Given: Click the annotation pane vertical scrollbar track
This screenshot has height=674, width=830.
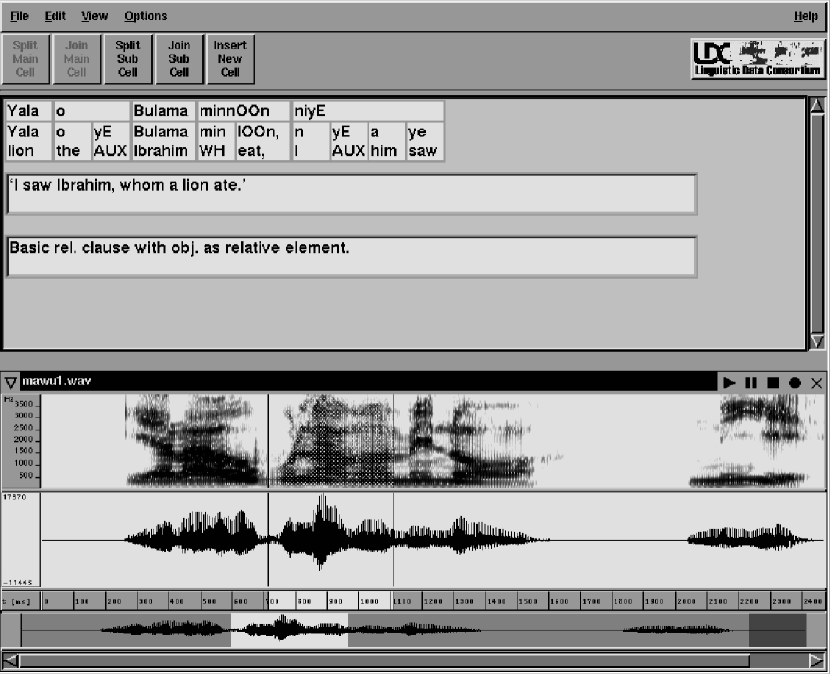Looking at the screenshot, I should coord(817,223).
